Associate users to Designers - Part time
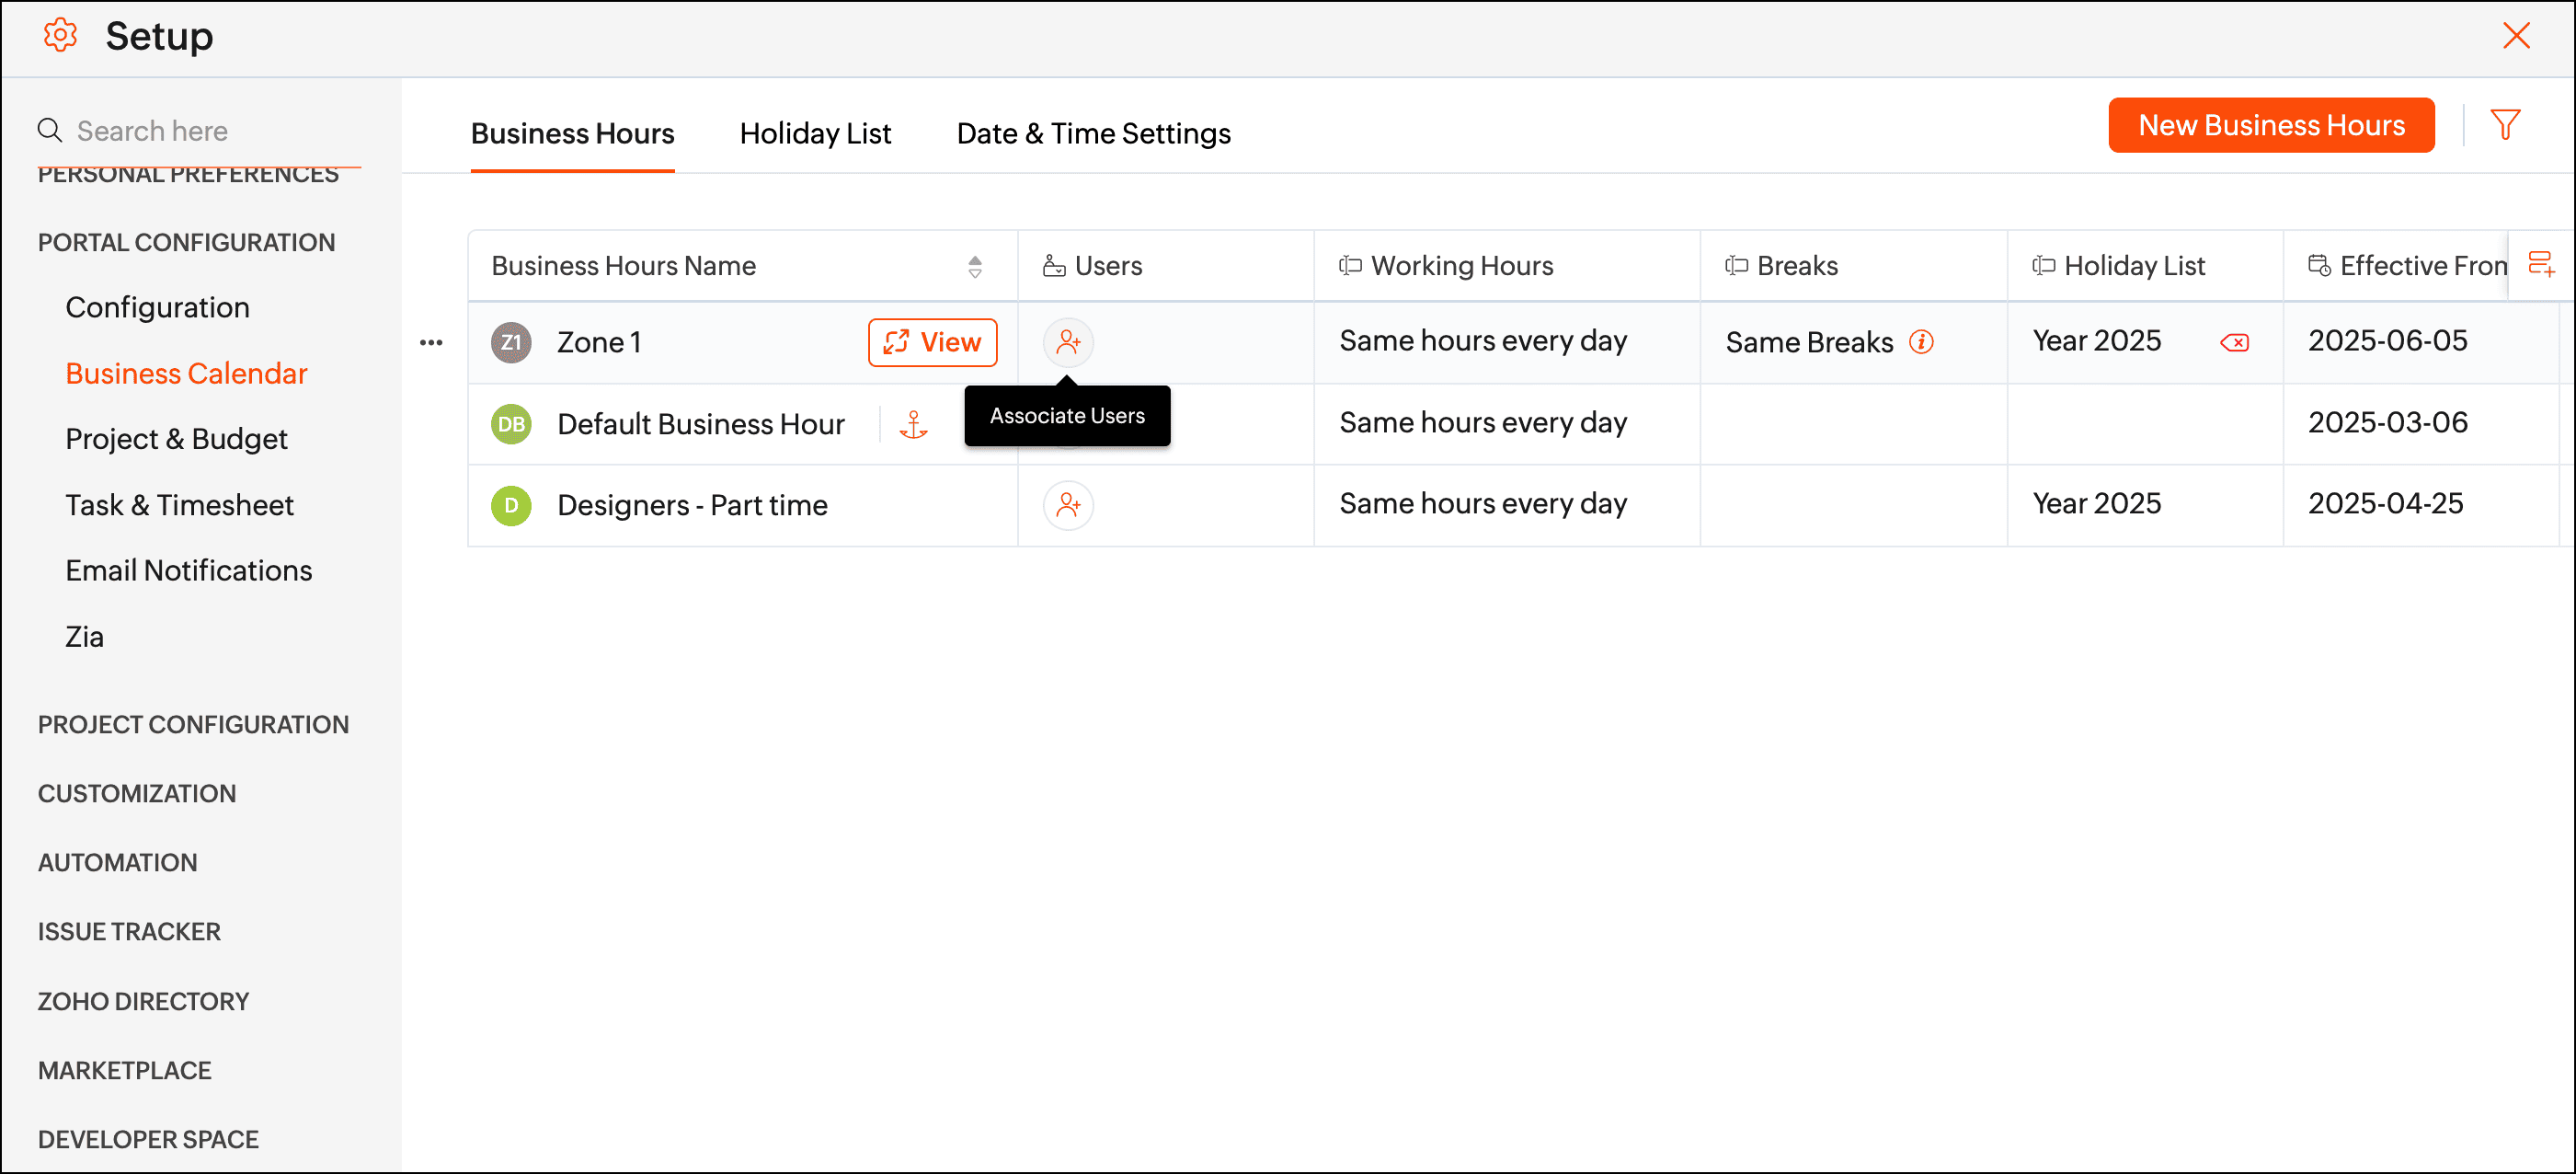The image size is (2576, 1174). (1068, 505)
